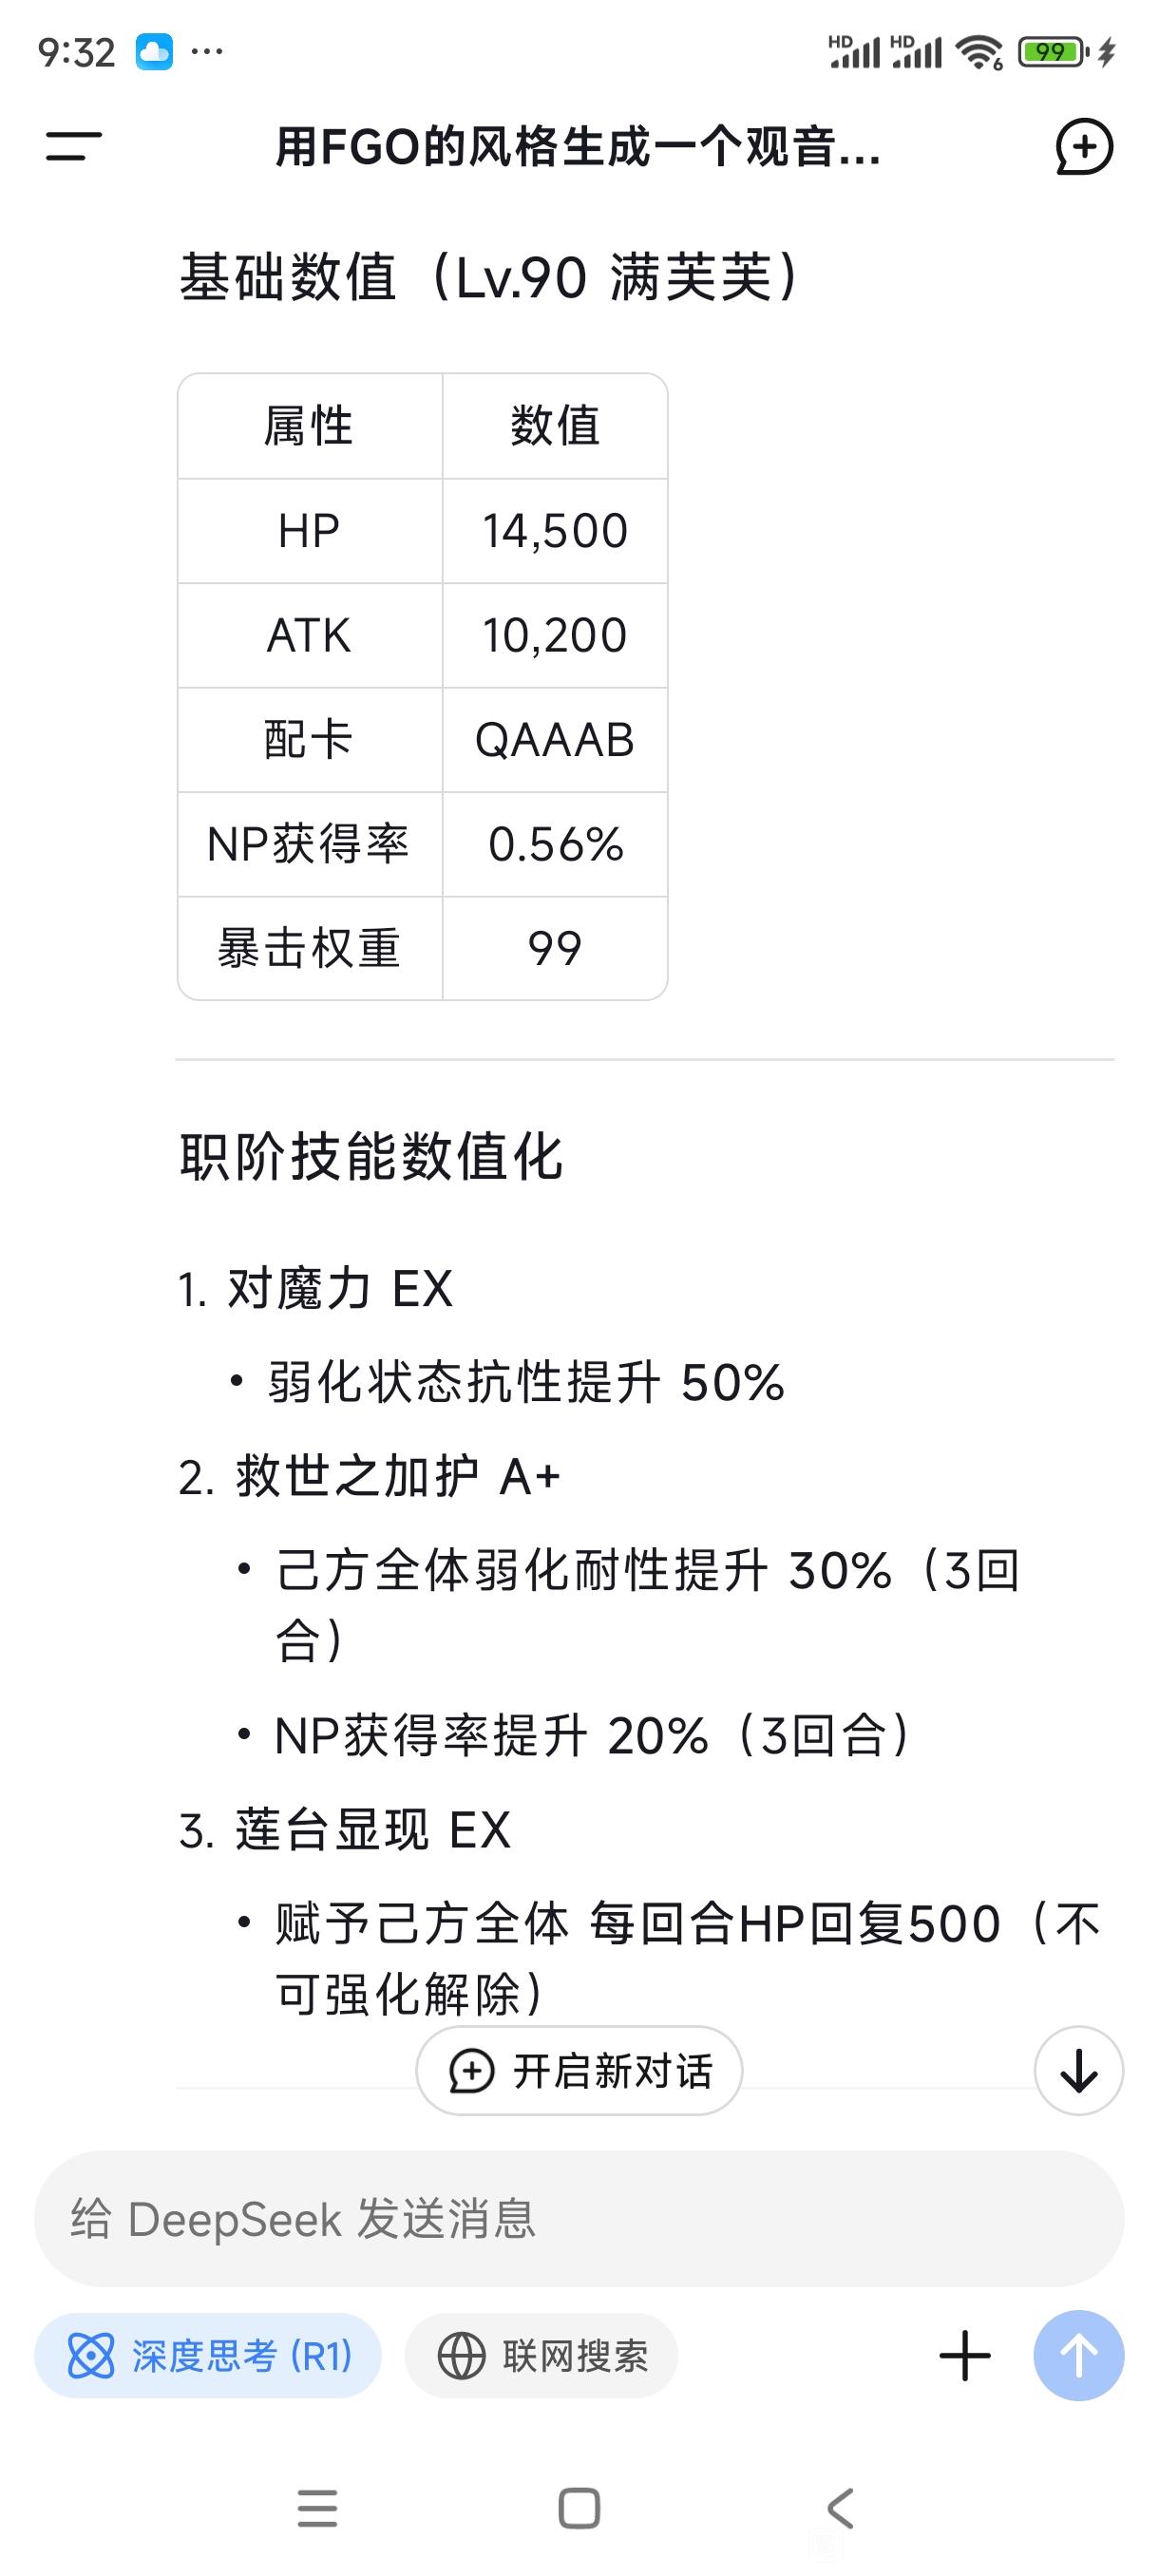Tap the cloud app status bar icon
This screenshot has height=2576, width=1159.
tap(154, 51)
